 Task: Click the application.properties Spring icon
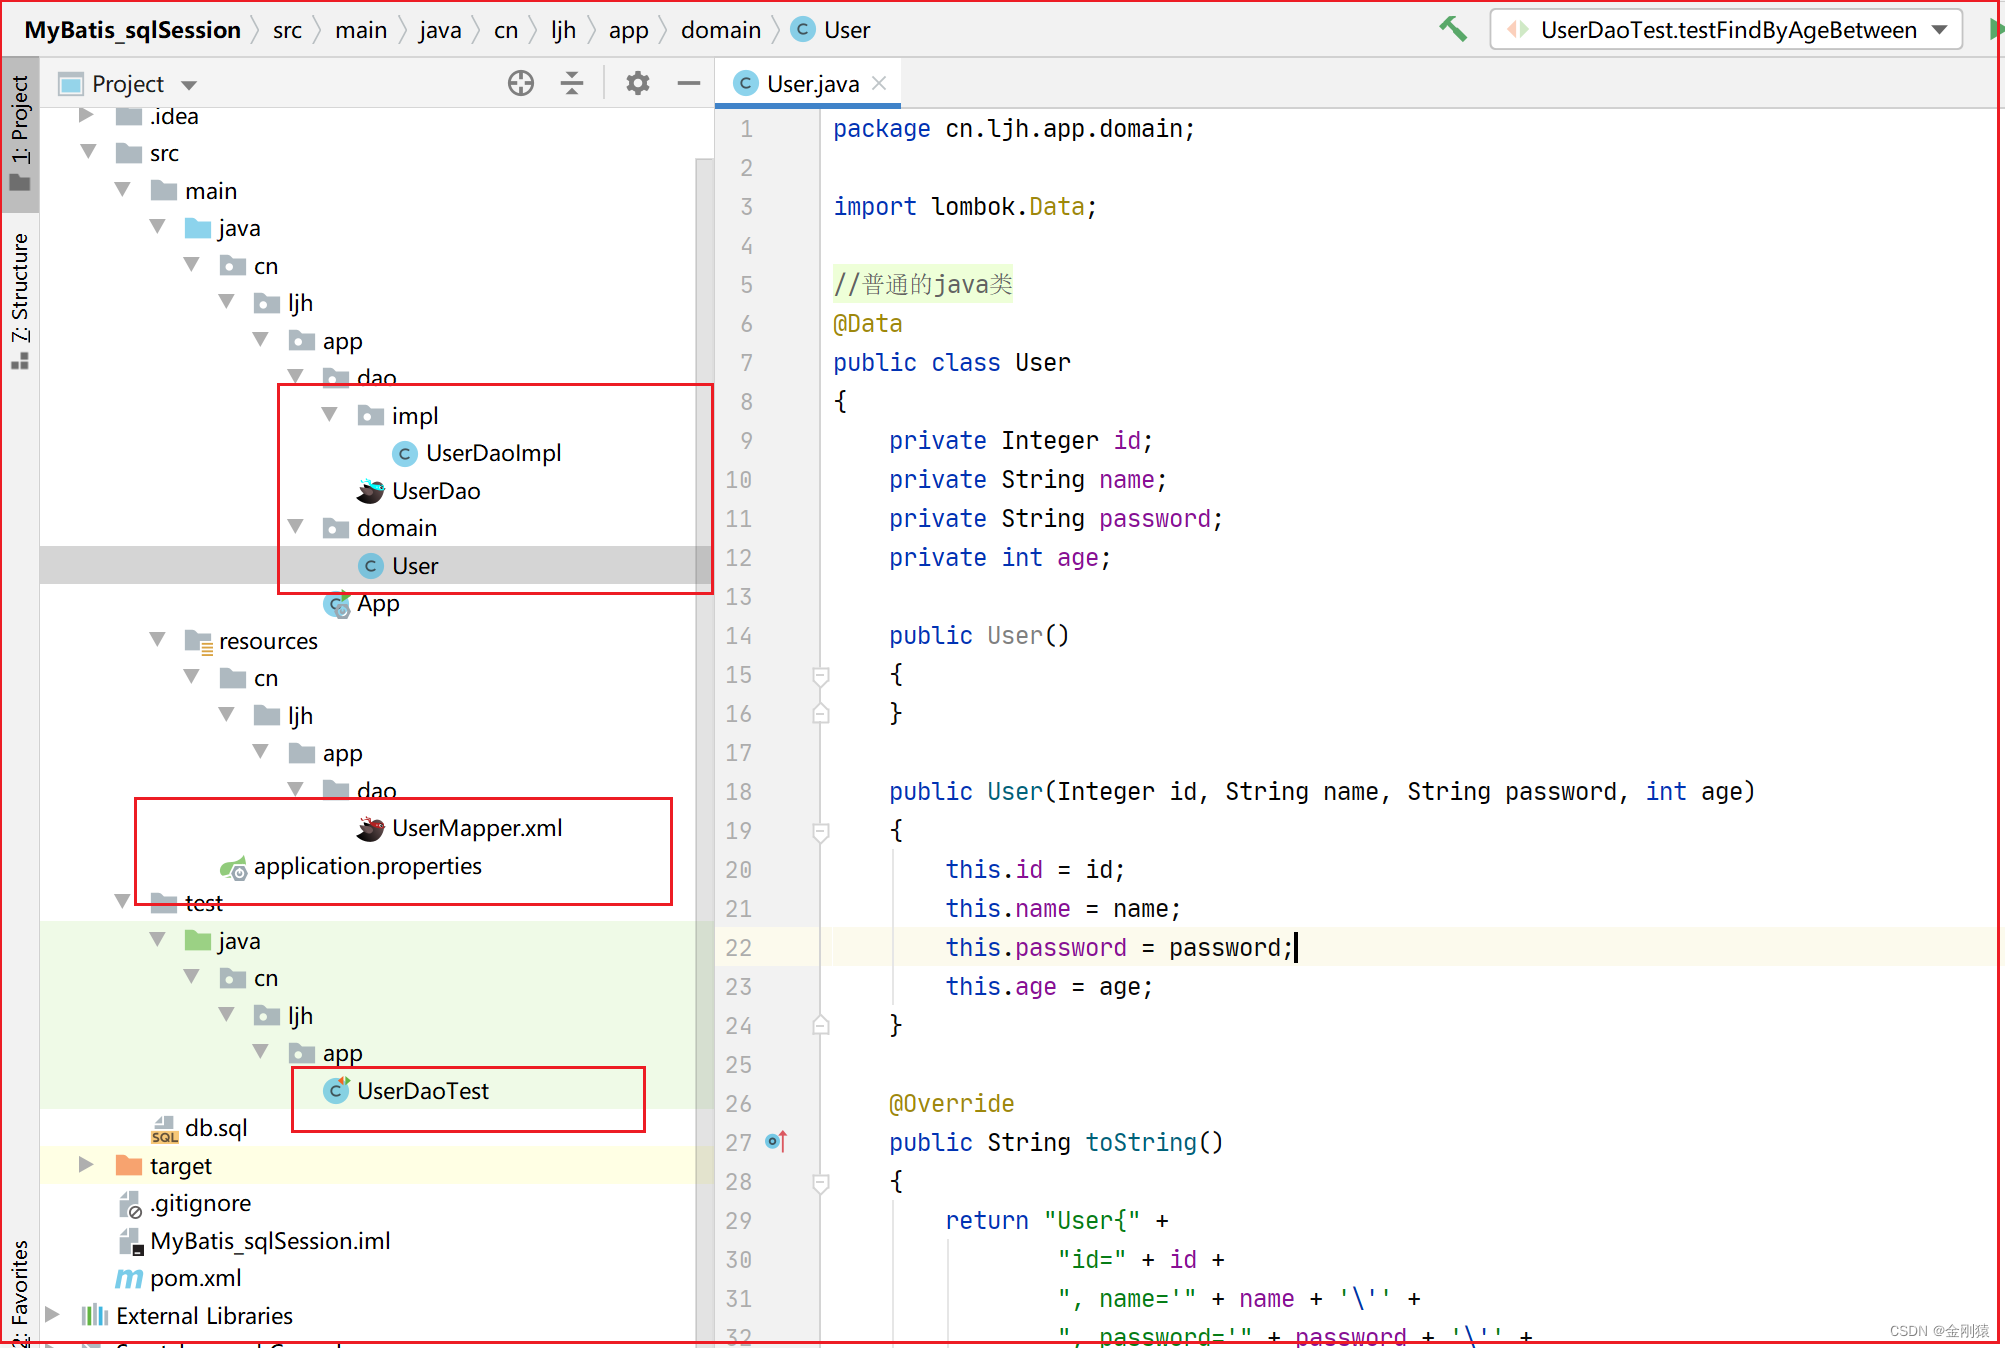(233, 867)
